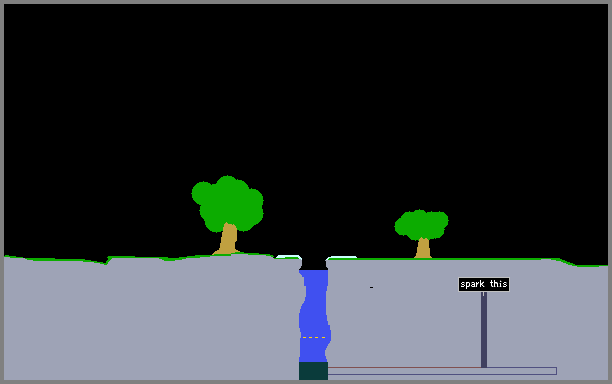Click the empty black sky above the trees
Screen dimensions: 612x384
(x=304, y=86)
